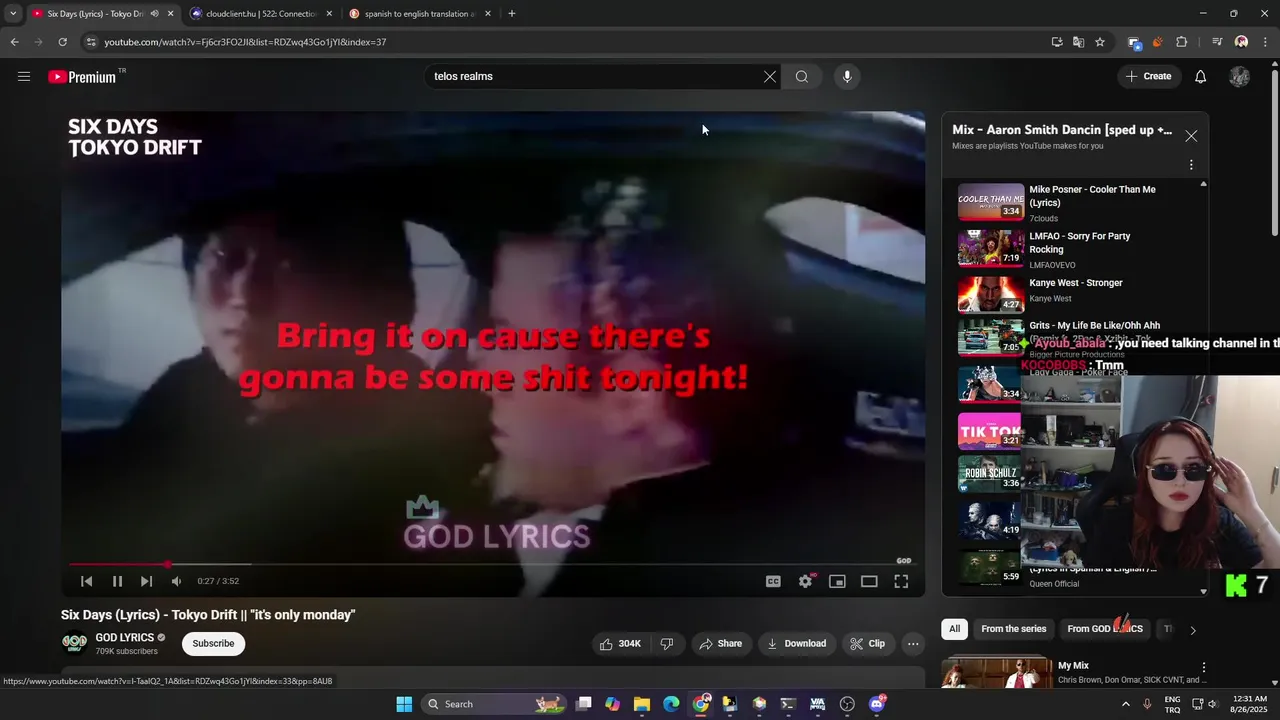Skip to previous video in player
Image resolution: width=1280 pixels, height=720 pixels.
pyautogui.click(x=87, y=581)
